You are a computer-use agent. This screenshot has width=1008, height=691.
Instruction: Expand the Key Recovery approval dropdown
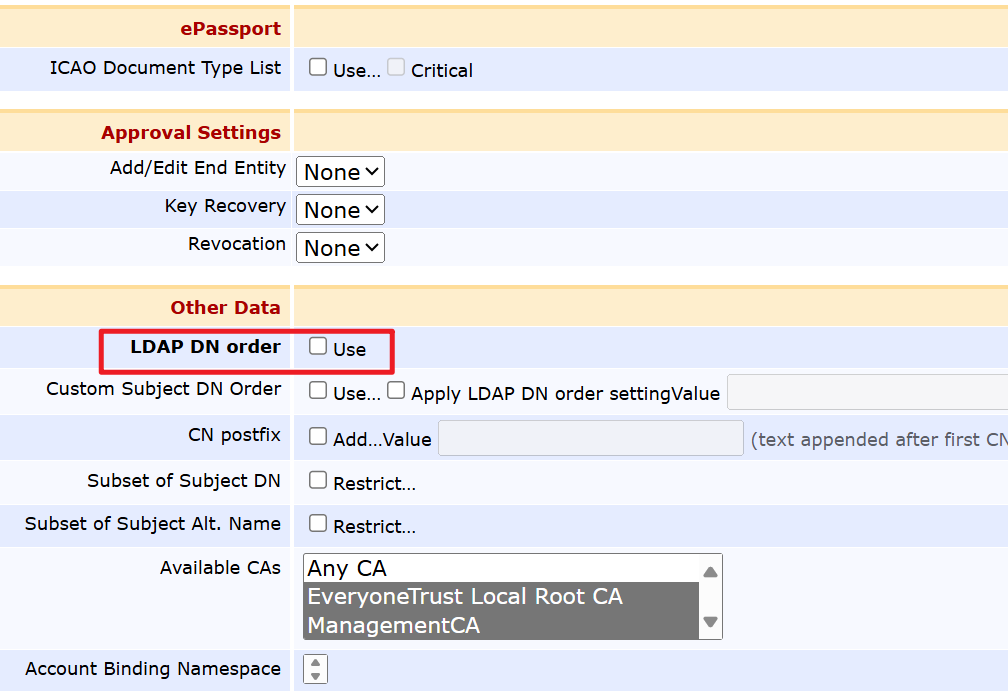340,210
